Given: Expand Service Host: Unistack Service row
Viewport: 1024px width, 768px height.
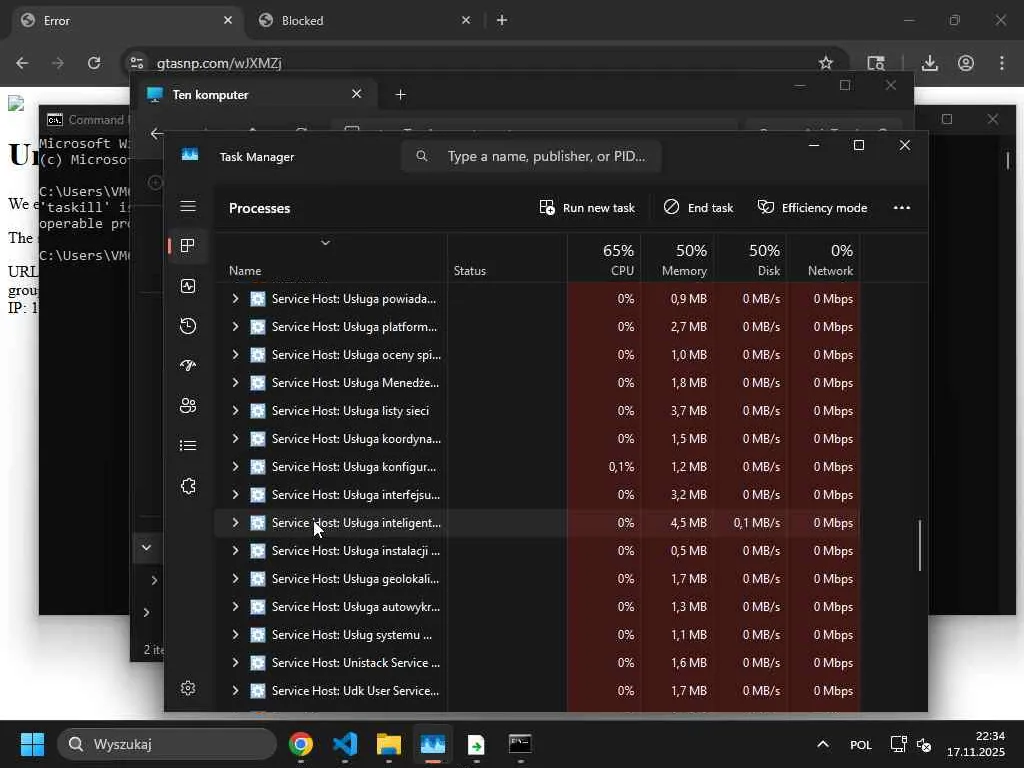Looking at the screenshot, I should pyautogui.click(x=235, y=663).
